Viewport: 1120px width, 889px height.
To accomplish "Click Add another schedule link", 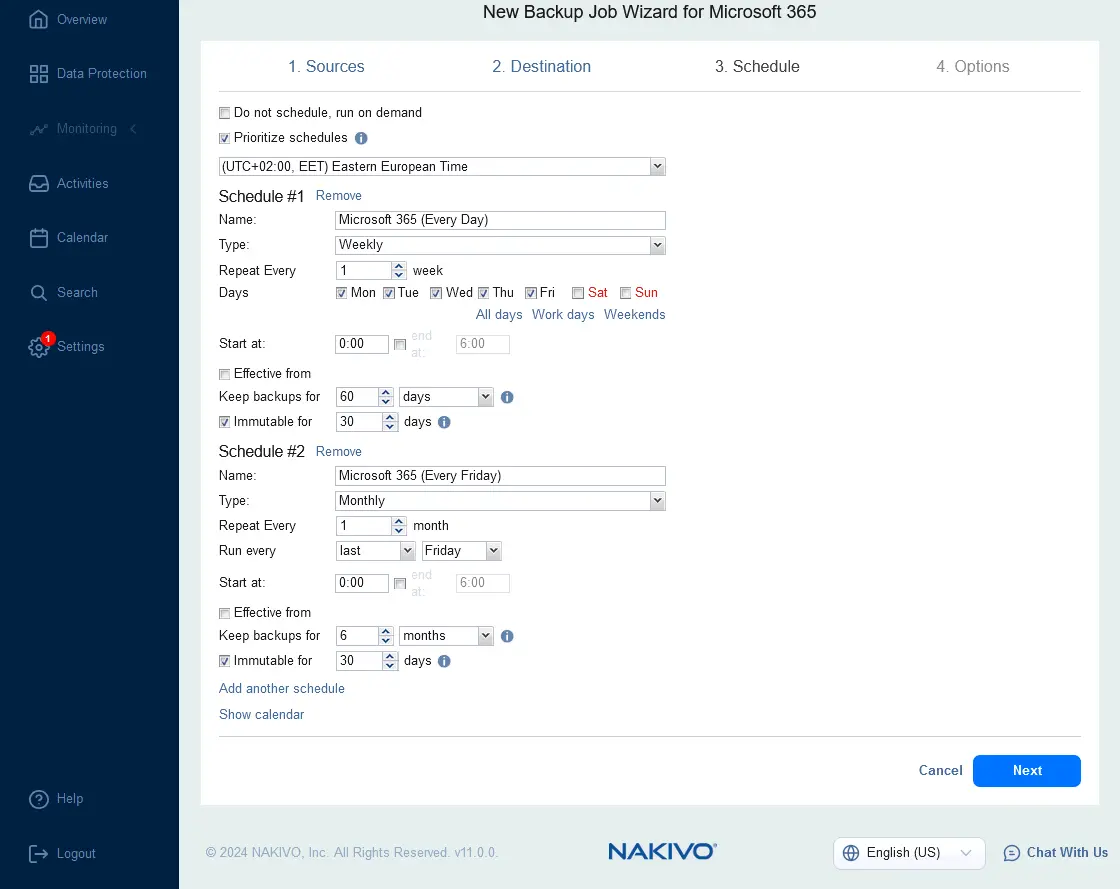I will point(281,689).
